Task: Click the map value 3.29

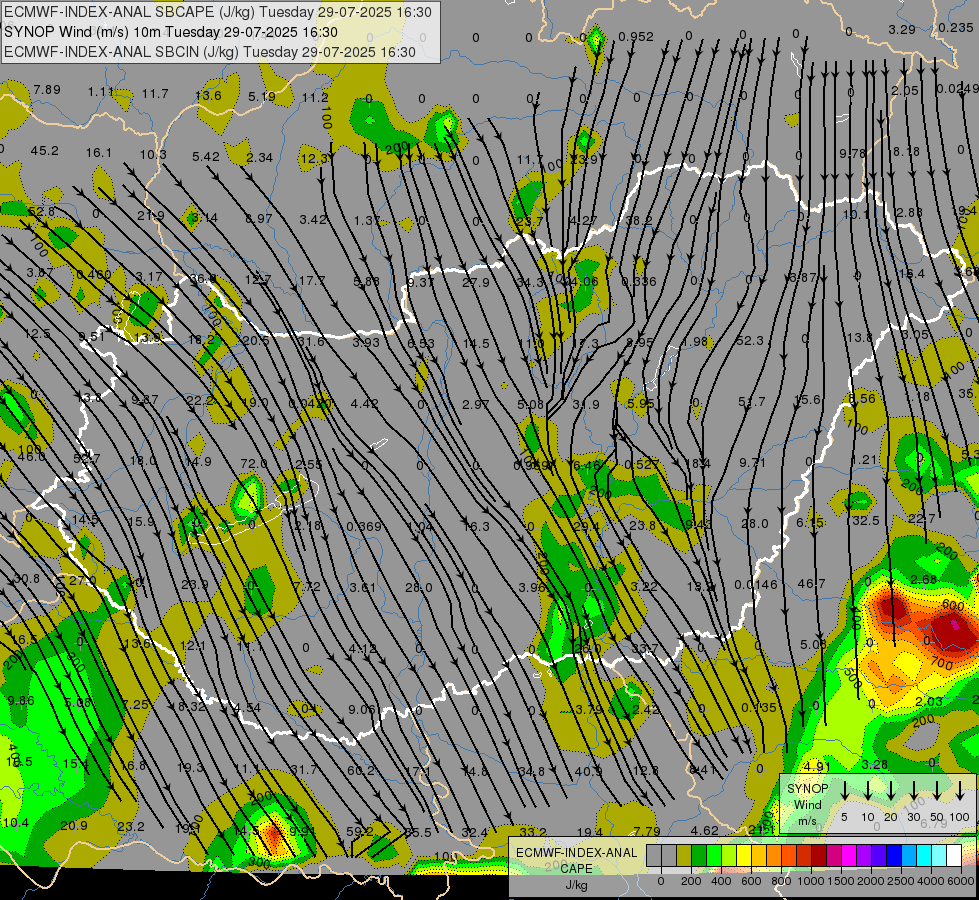Action: [902, 29]
